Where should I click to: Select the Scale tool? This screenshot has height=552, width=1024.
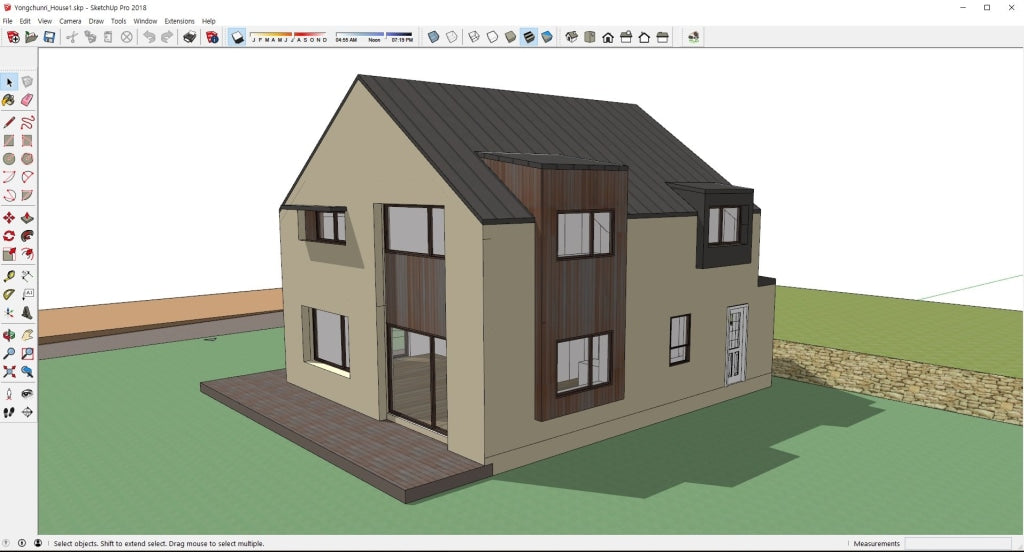coord(9,254)
